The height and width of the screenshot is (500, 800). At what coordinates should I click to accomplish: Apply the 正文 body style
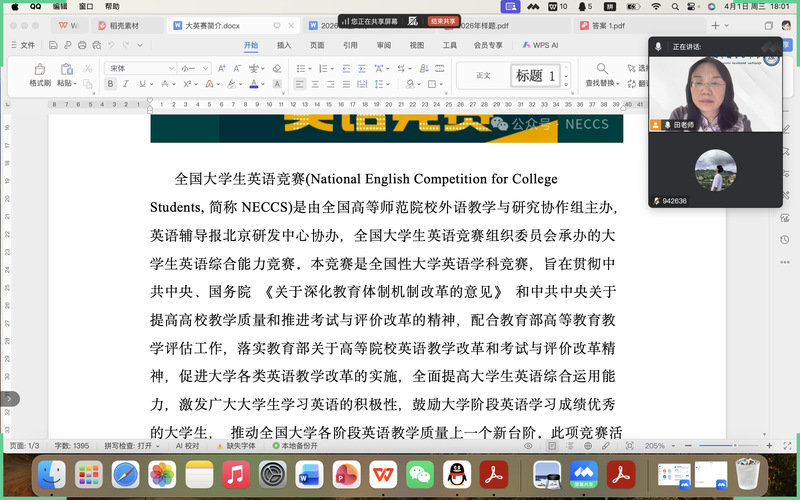(483, 76)
